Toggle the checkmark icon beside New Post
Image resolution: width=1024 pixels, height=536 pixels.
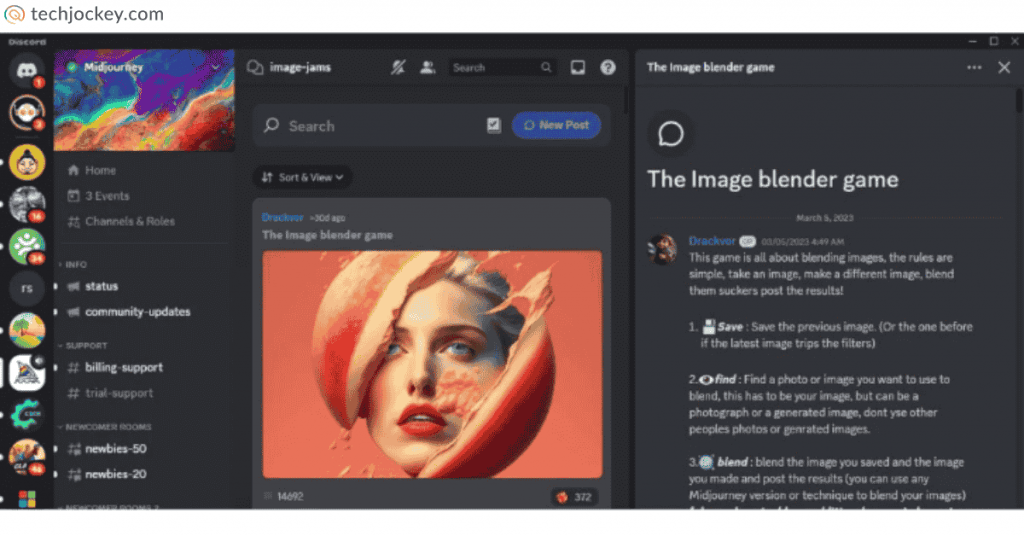coord(494,126)
